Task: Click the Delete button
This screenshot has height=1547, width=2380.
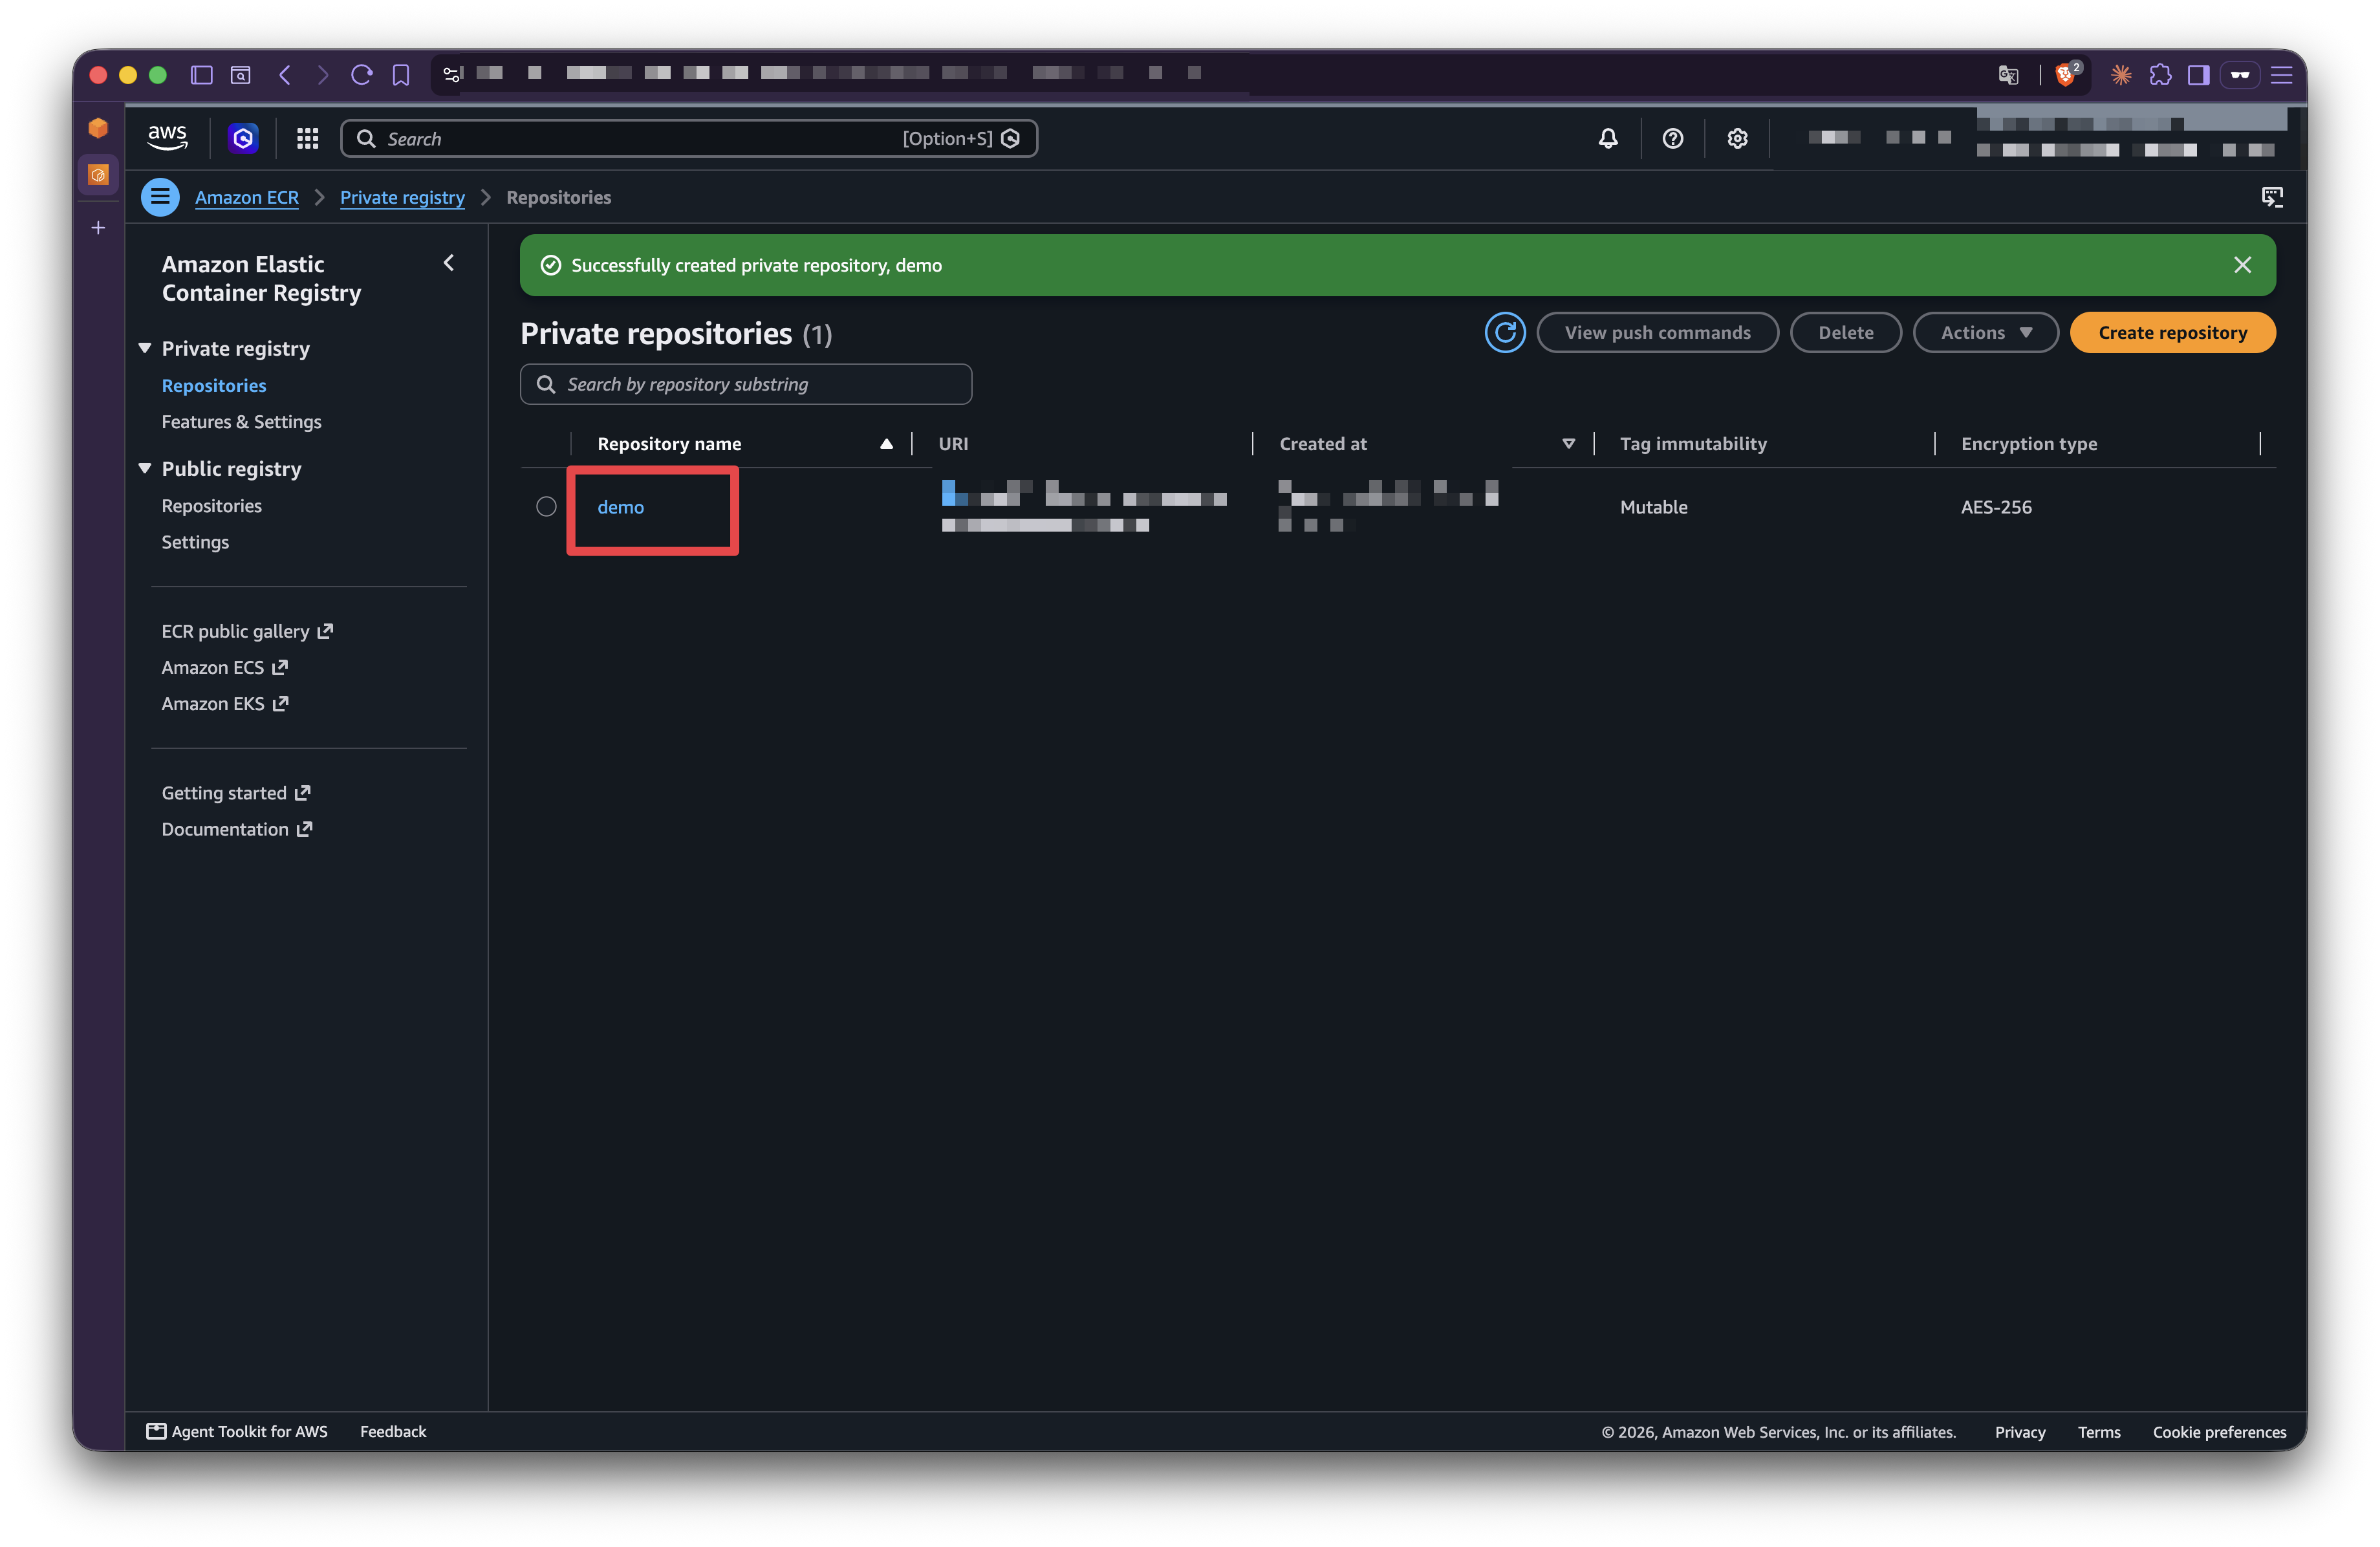Action: click(1845, 333)
